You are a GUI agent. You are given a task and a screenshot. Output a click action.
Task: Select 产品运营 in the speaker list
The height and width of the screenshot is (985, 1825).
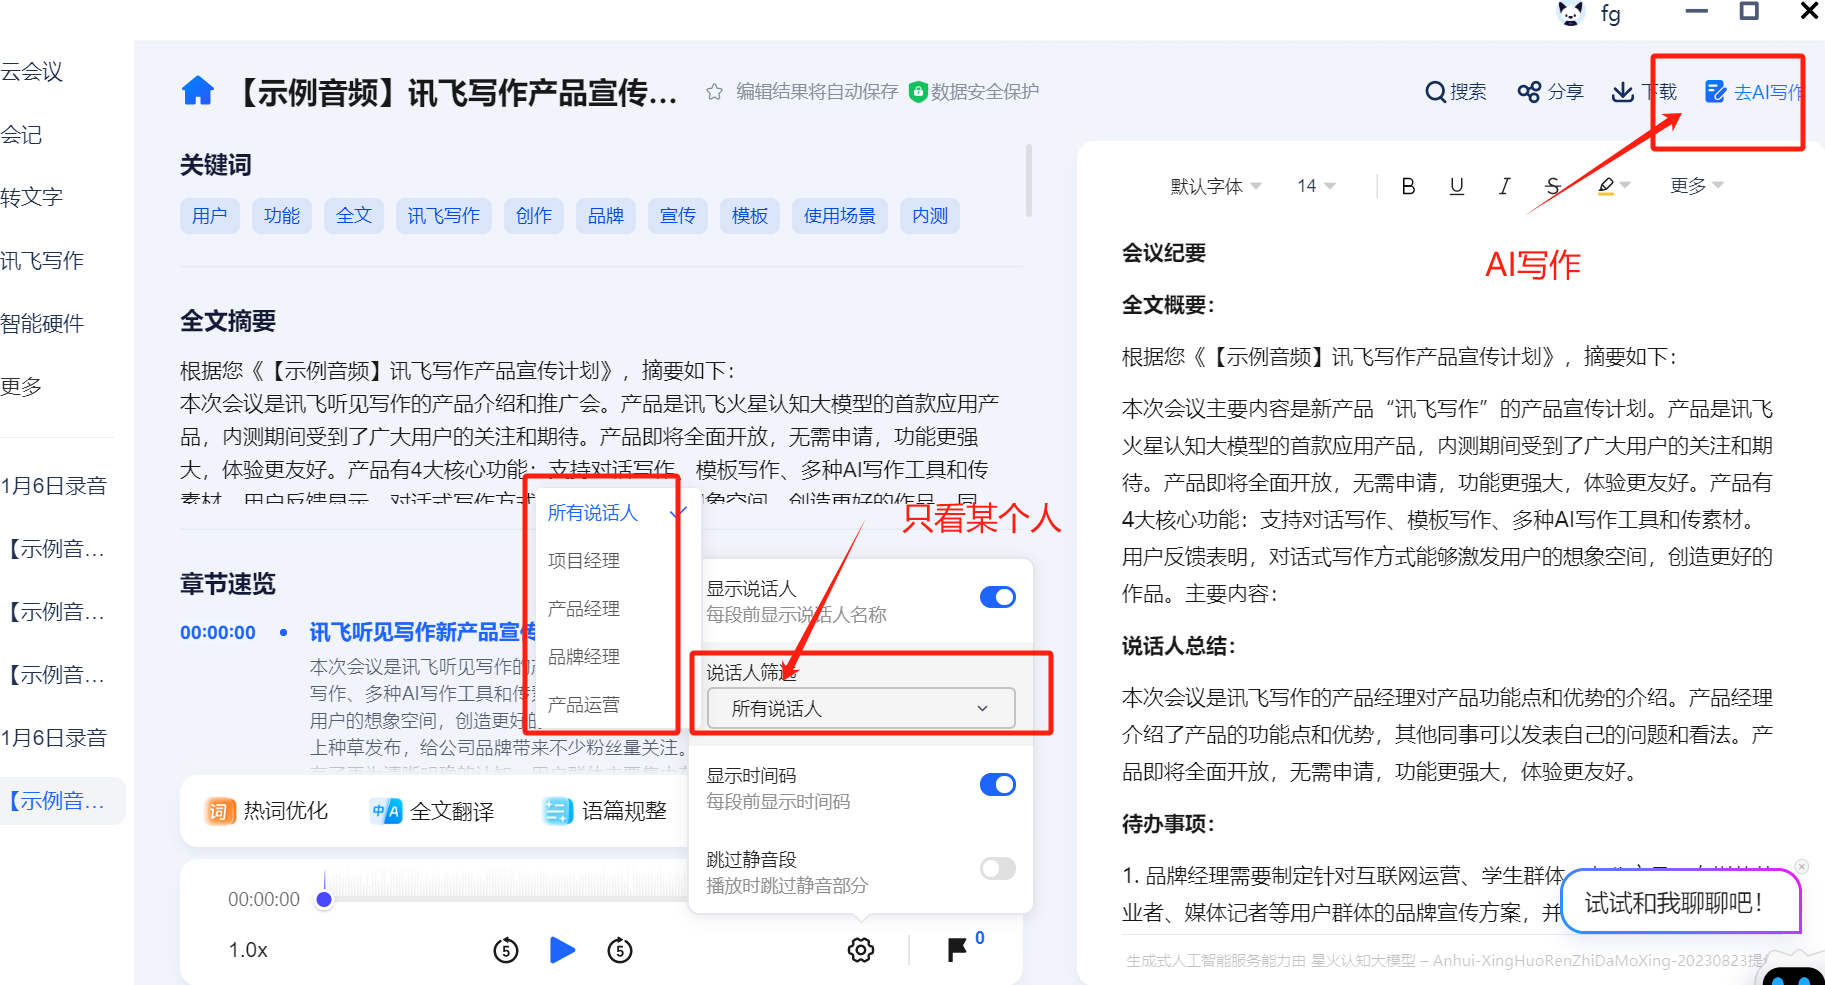coord(584,705)
